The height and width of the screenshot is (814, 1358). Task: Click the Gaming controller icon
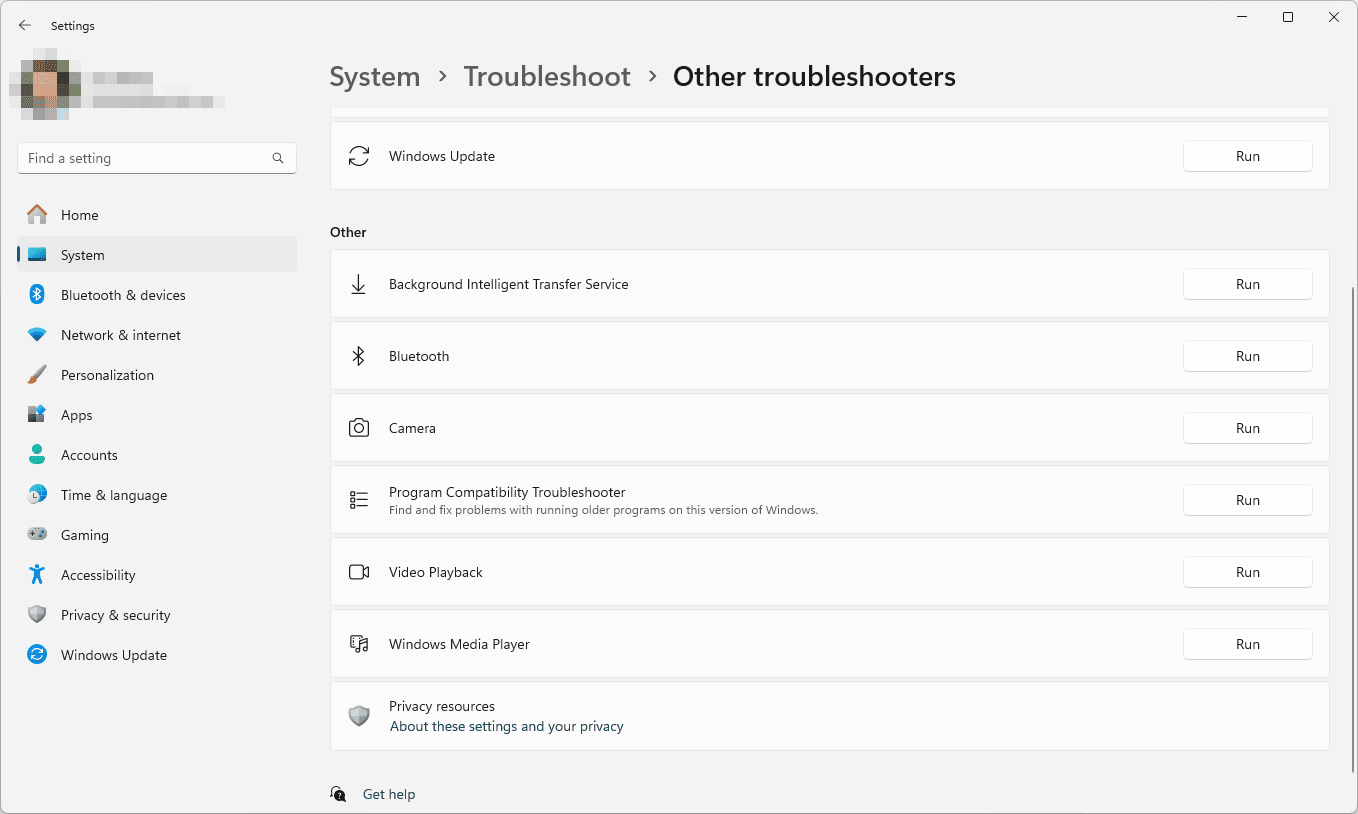click(x=37, y=535)
